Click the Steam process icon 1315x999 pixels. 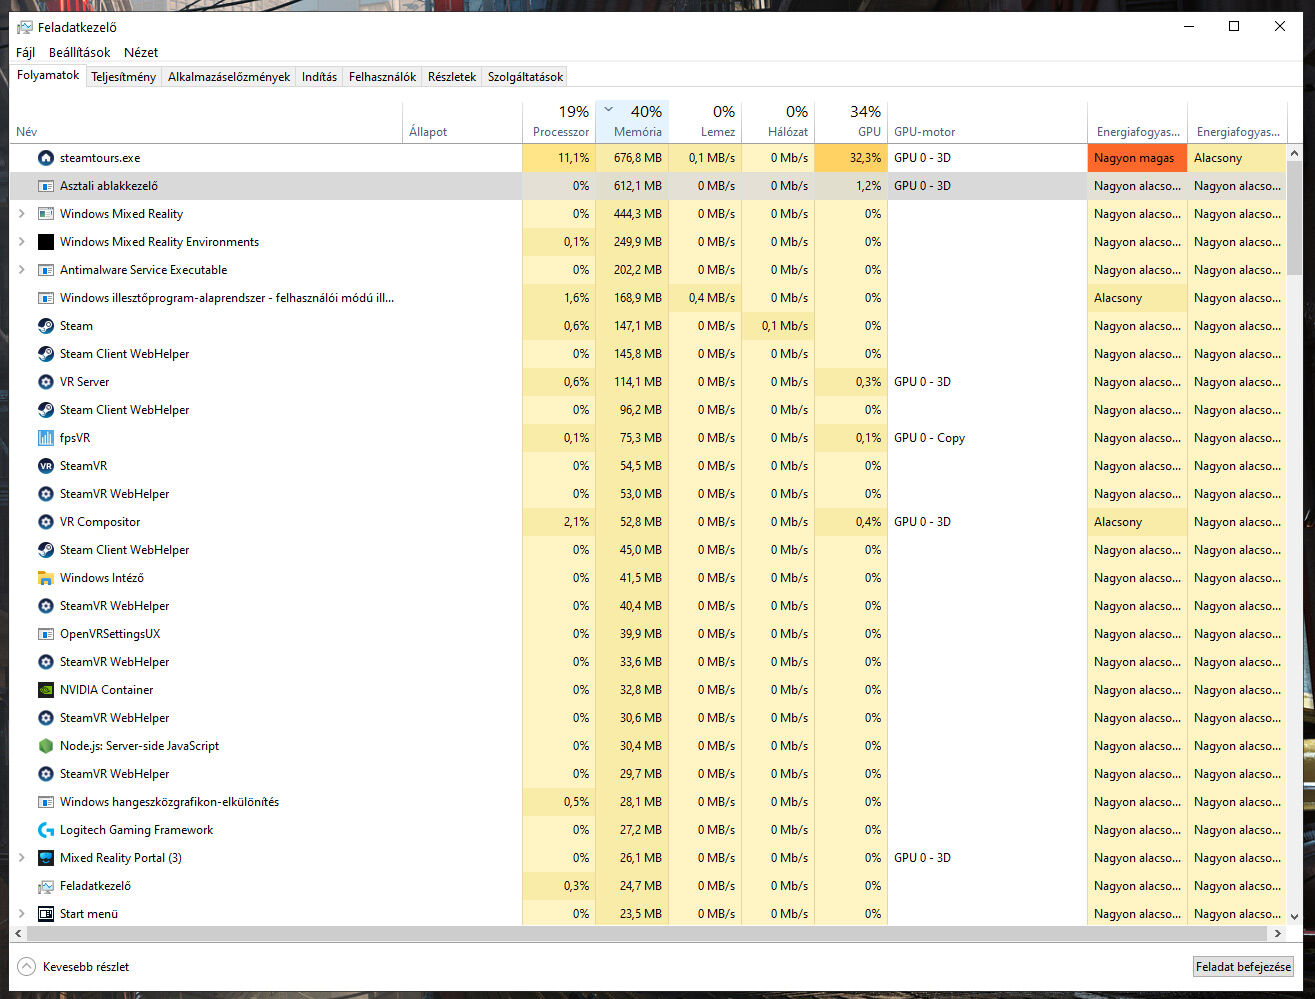click(x=45, y=326)
